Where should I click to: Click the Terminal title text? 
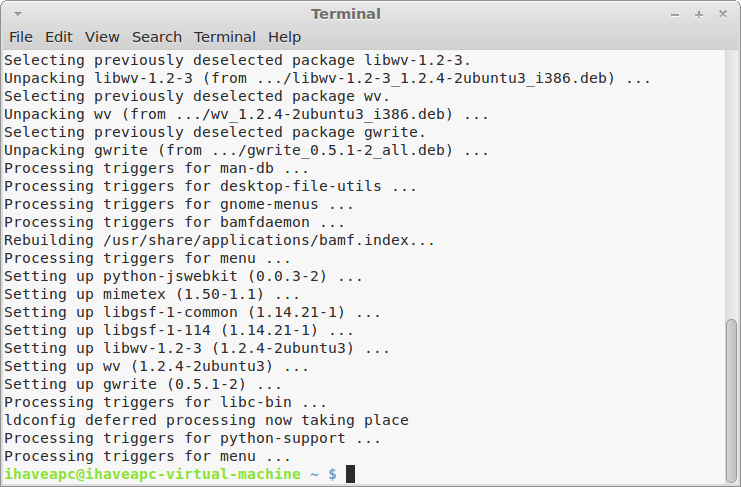click(x=345, y=14)
